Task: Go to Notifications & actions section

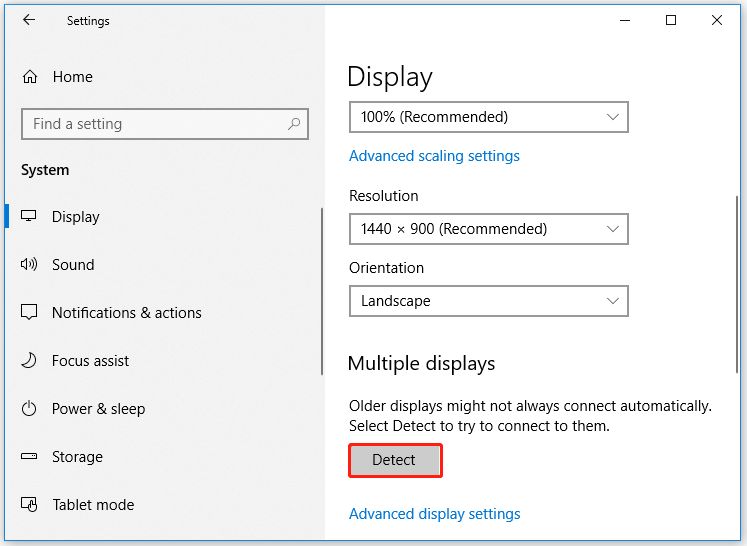Action: [x=127, y=313]
